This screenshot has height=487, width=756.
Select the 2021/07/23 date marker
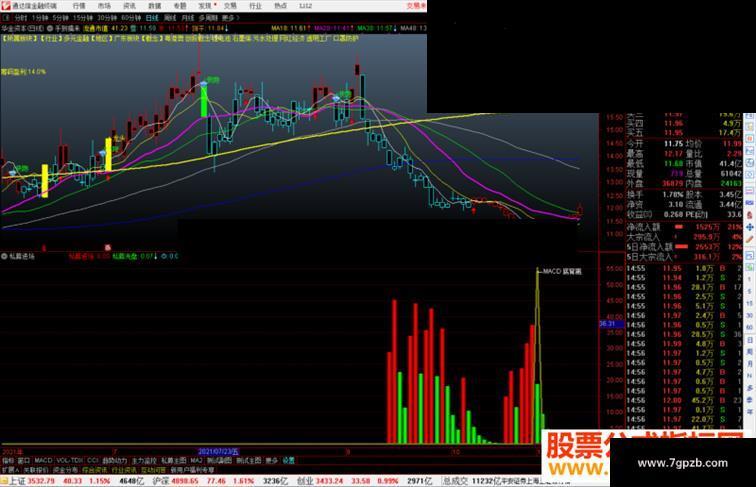218,452
